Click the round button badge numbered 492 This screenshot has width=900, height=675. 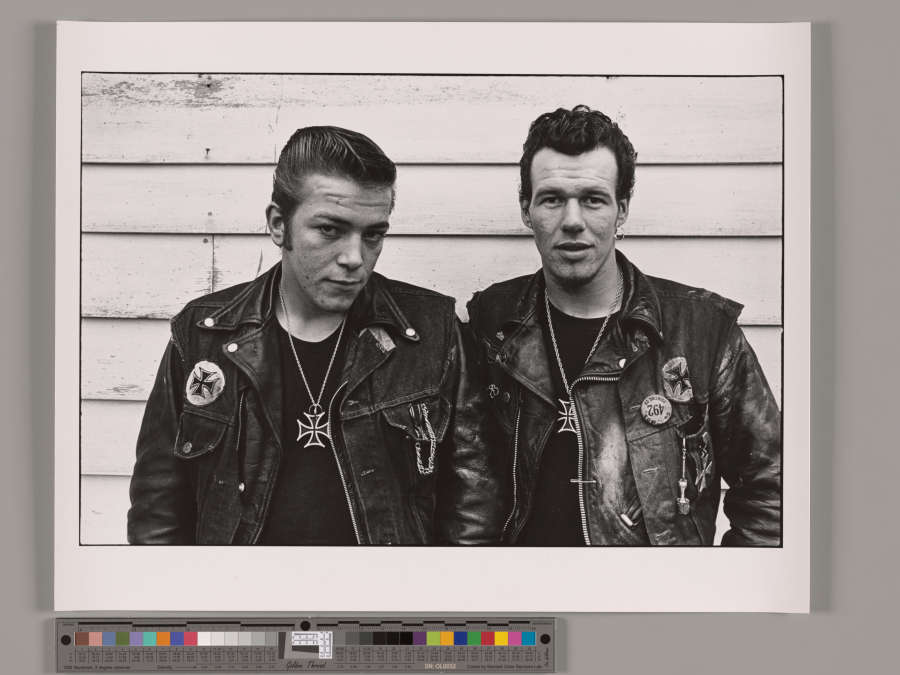point(656,409)
